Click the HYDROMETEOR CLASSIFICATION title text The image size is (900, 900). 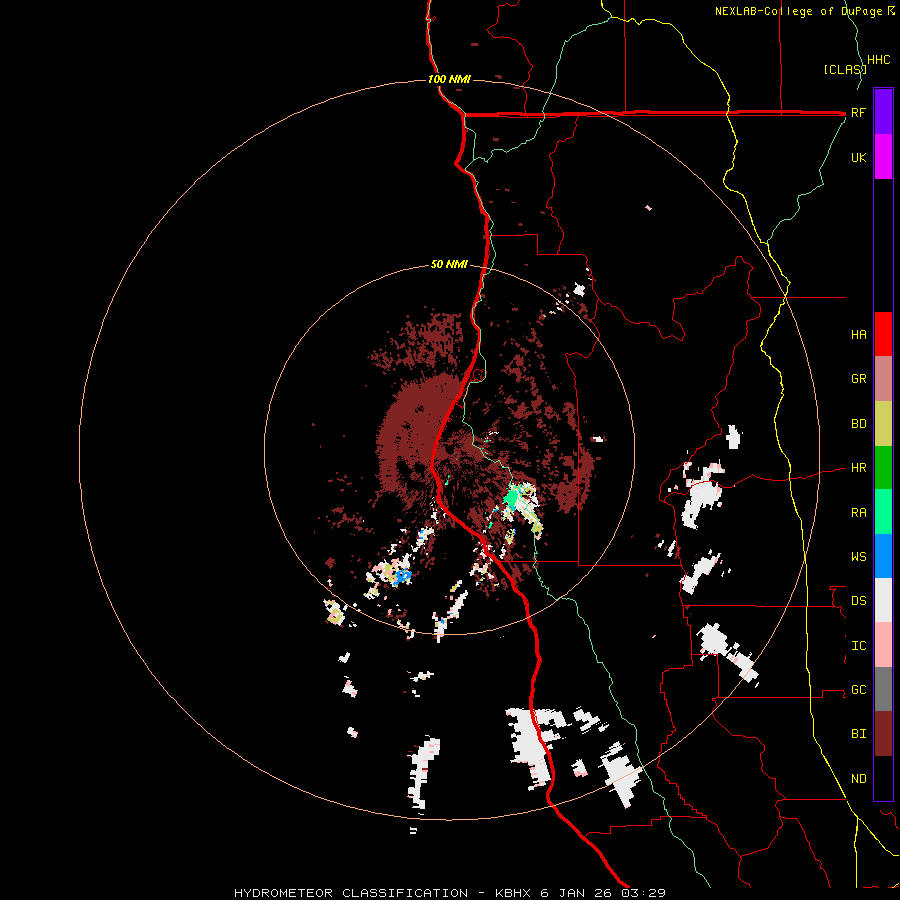pyautogui.click(x=351, y=893)
